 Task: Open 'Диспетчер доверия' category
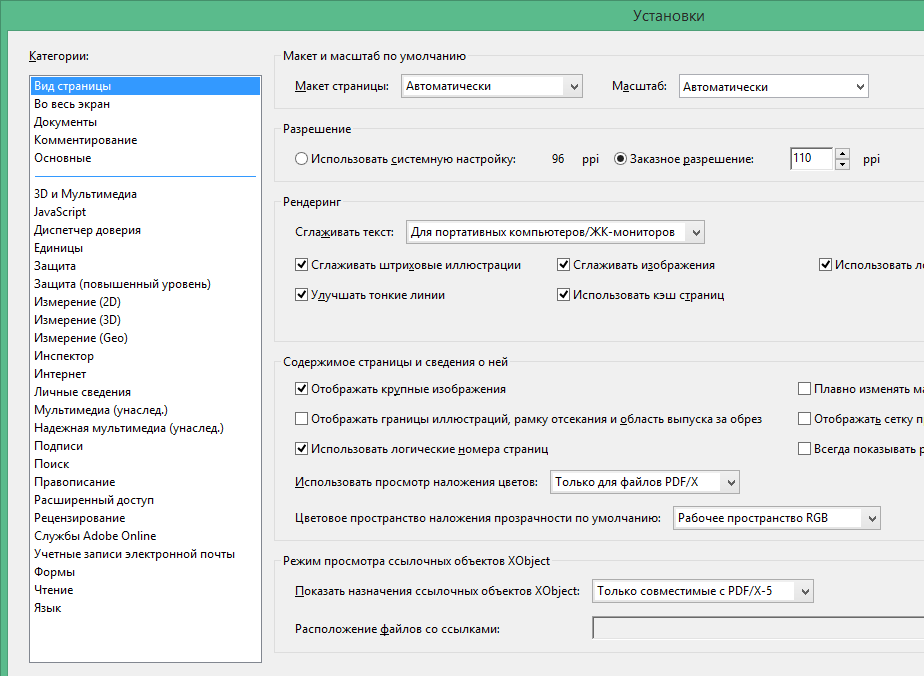point(145,230)
